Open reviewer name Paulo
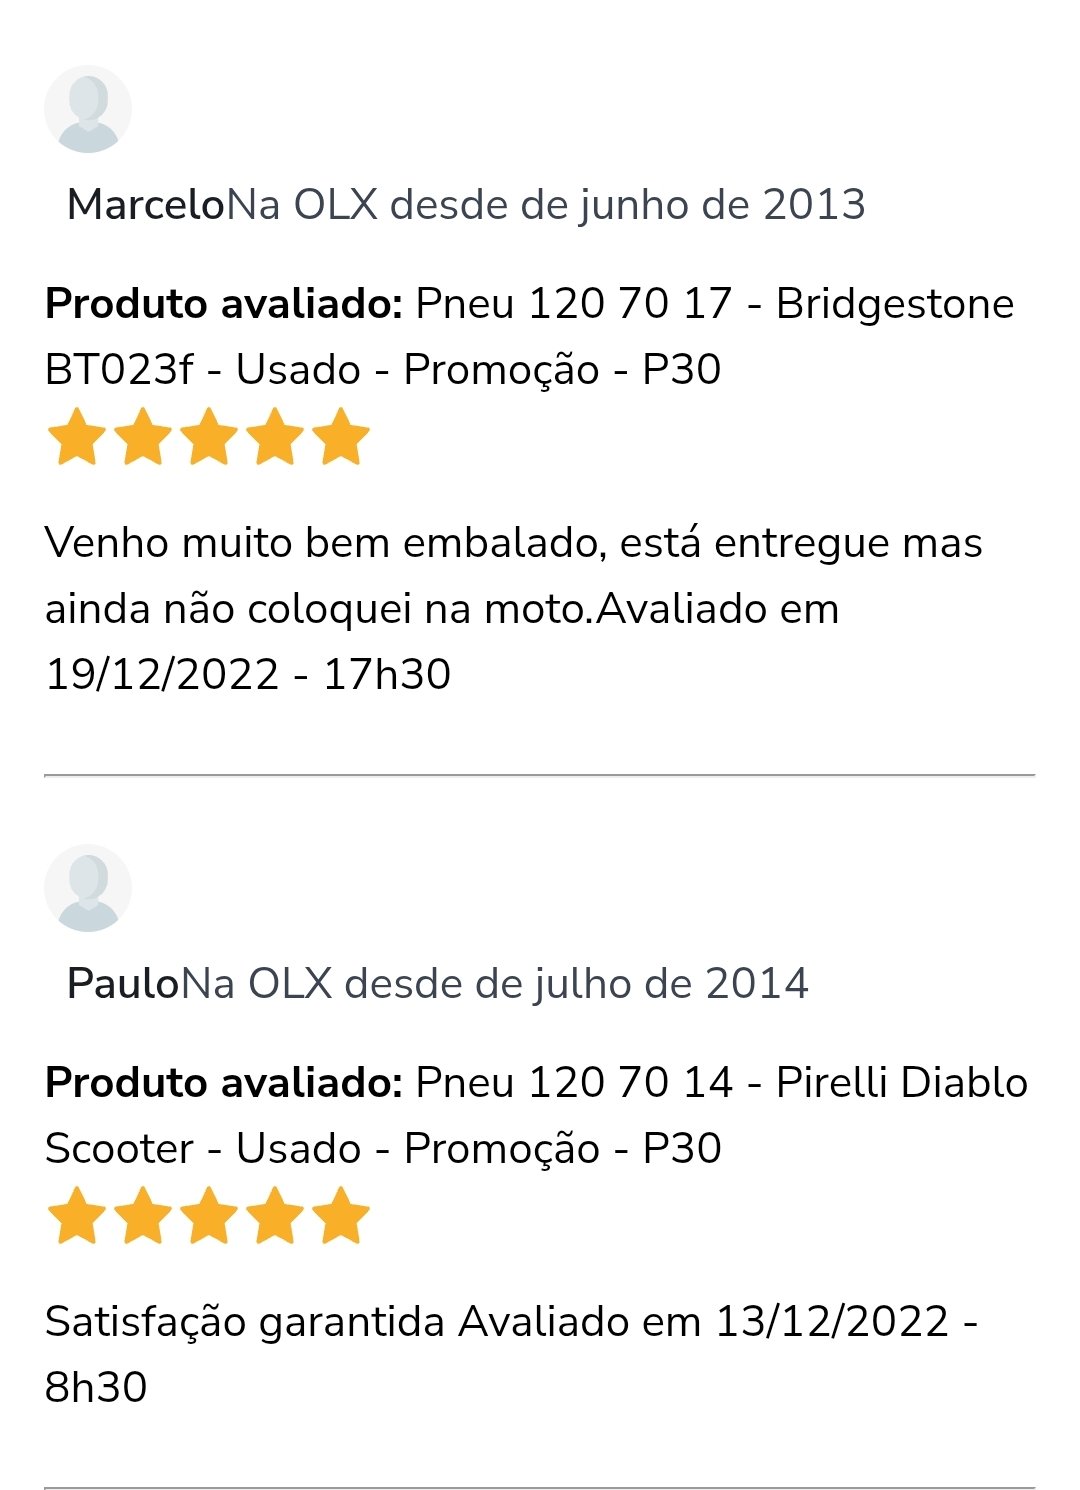Screen dimensions: 1080x1490 point(123,983)
